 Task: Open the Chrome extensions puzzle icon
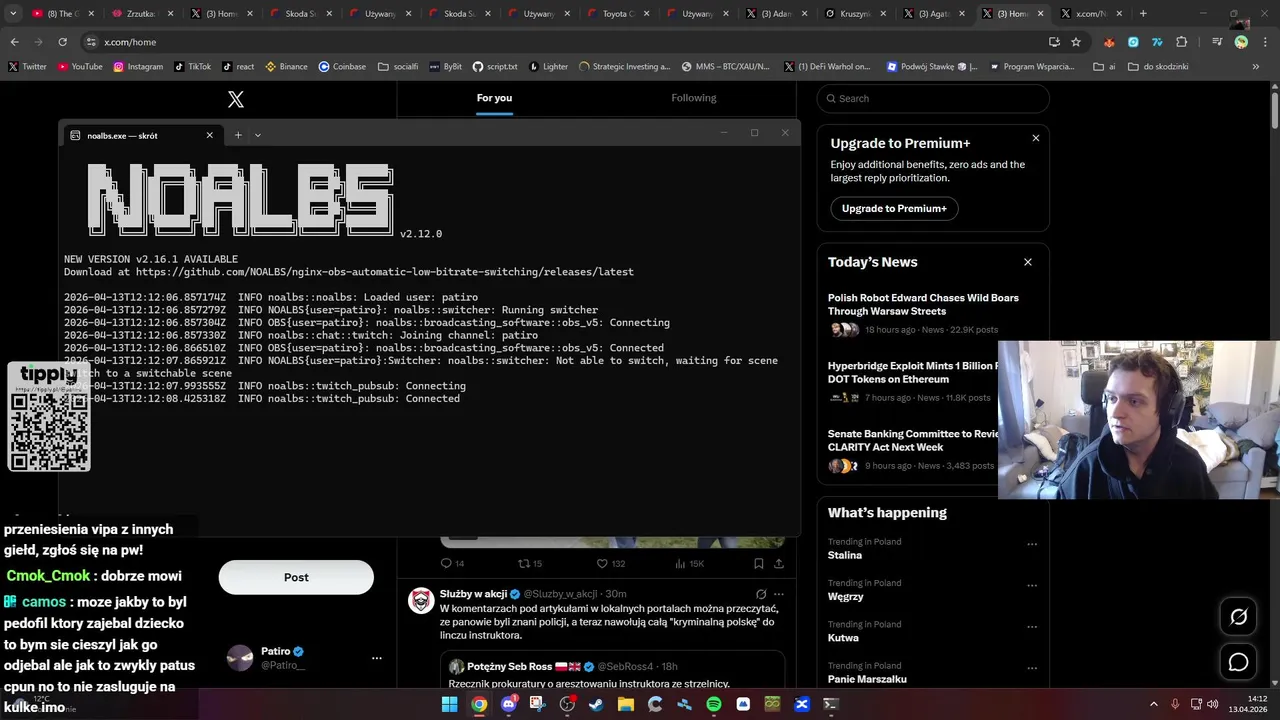pos(1182,42)
